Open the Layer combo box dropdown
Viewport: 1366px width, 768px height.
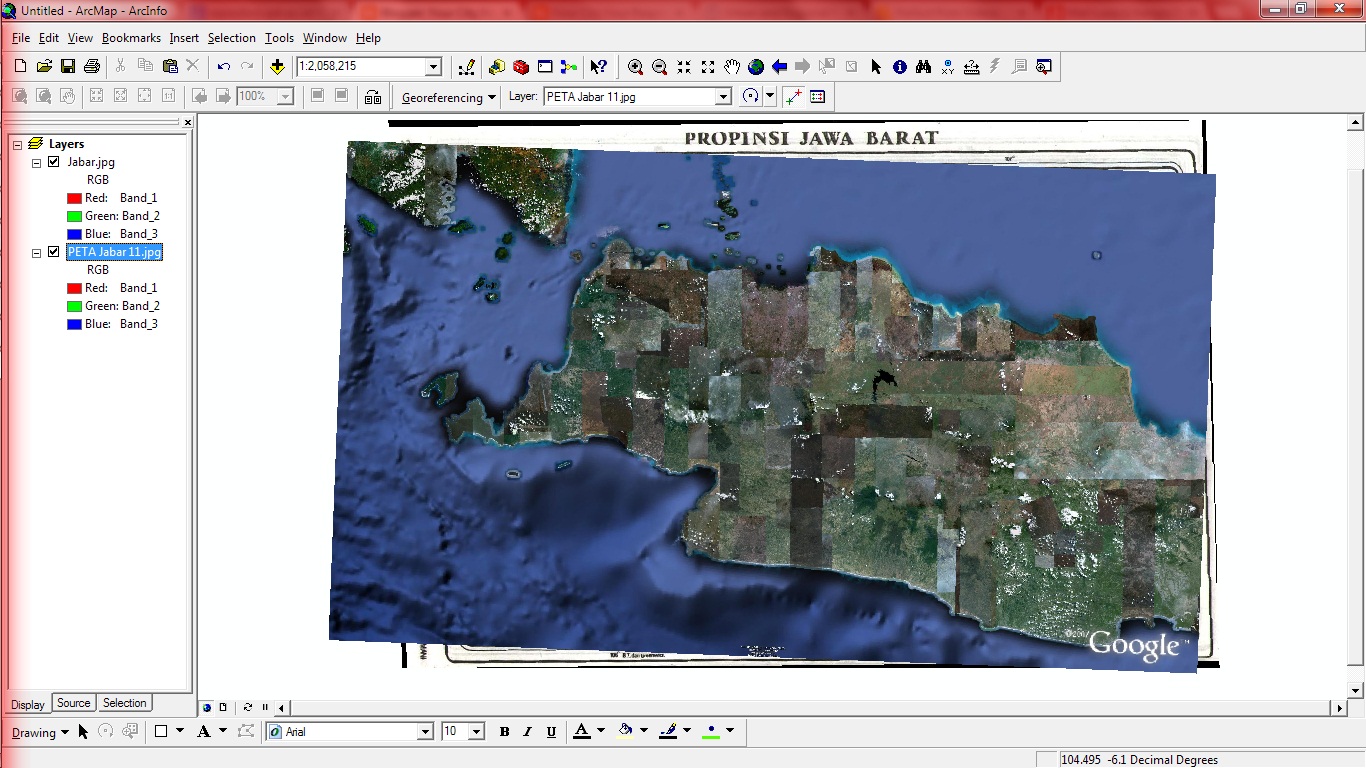tap(723, 96)
